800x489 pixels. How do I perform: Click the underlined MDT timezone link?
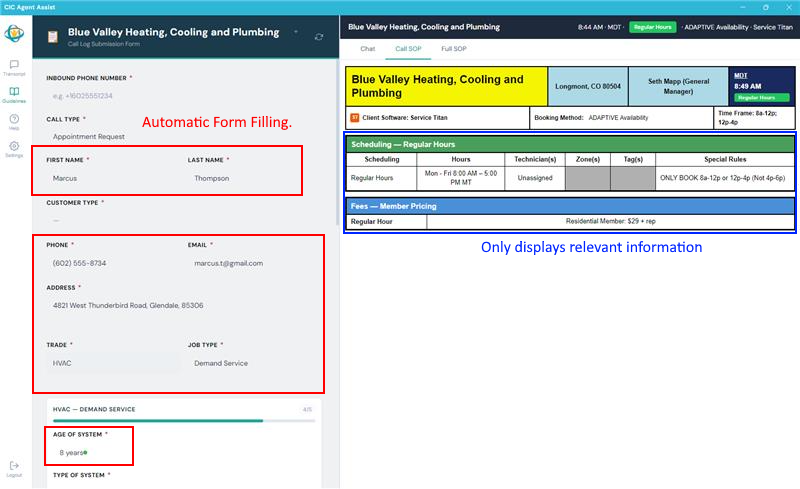[x=740, y=76]
